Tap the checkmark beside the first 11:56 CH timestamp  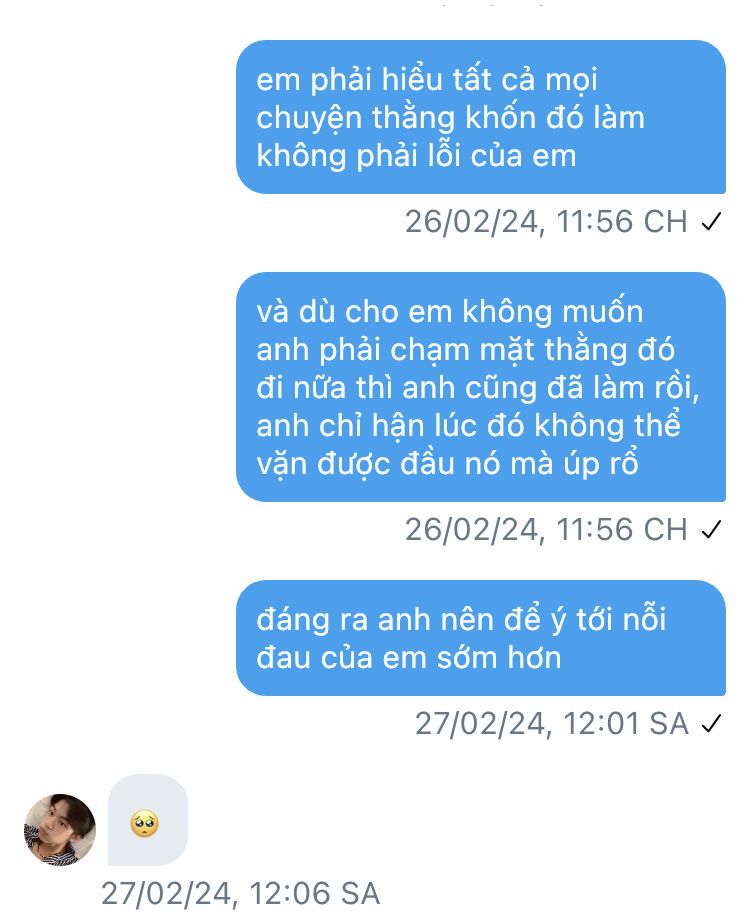[711, 222]
